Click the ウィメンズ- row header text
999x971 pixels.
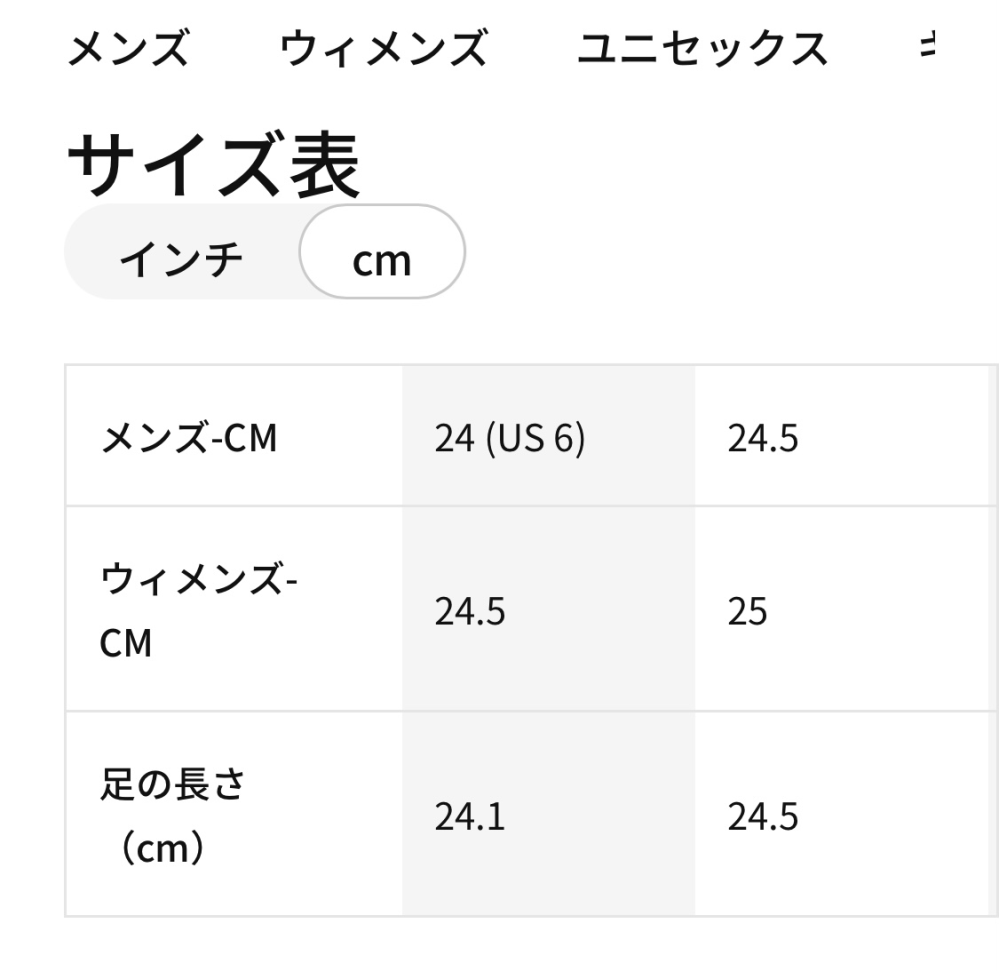tap(199, 580)
